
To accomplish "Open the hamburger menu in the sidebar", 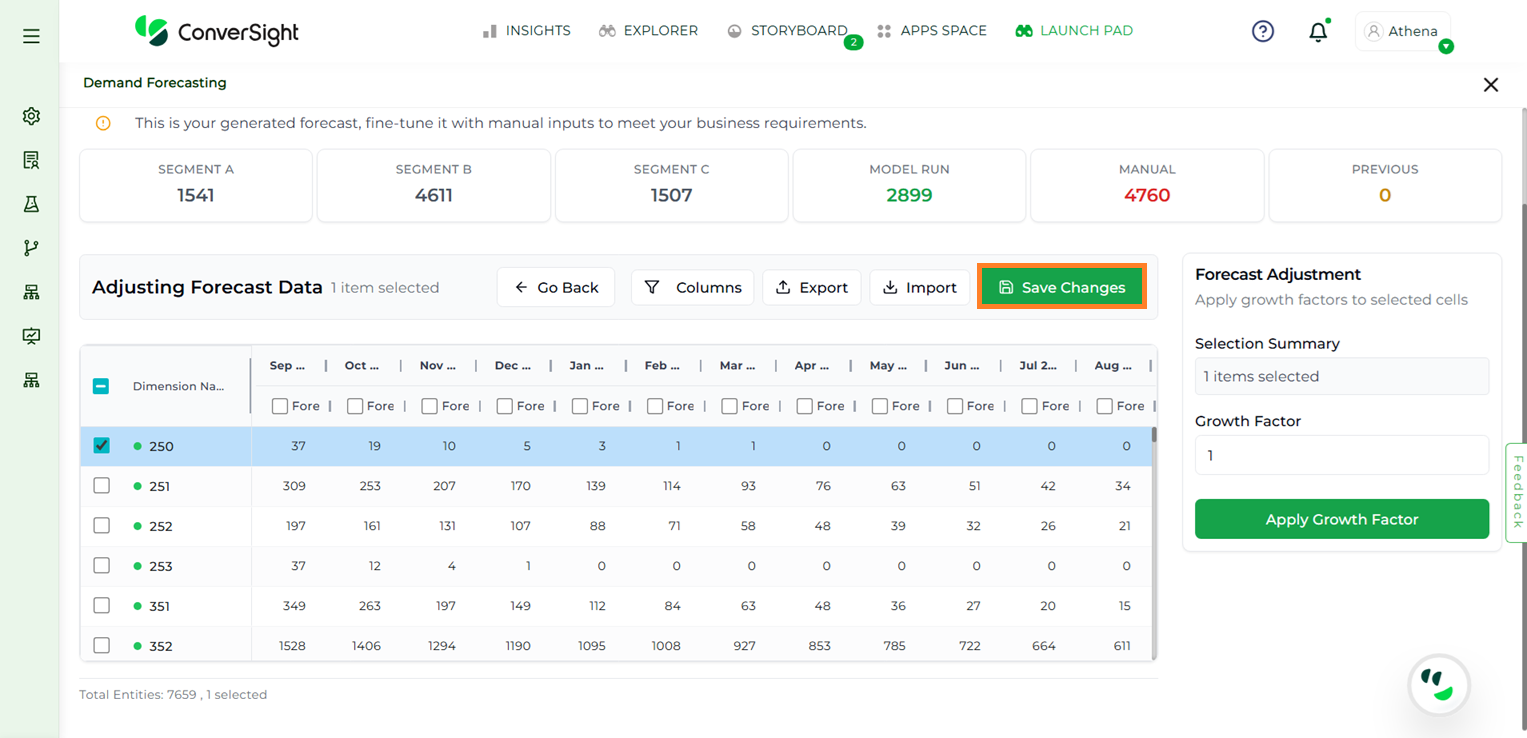I will [x=31, y=36].
